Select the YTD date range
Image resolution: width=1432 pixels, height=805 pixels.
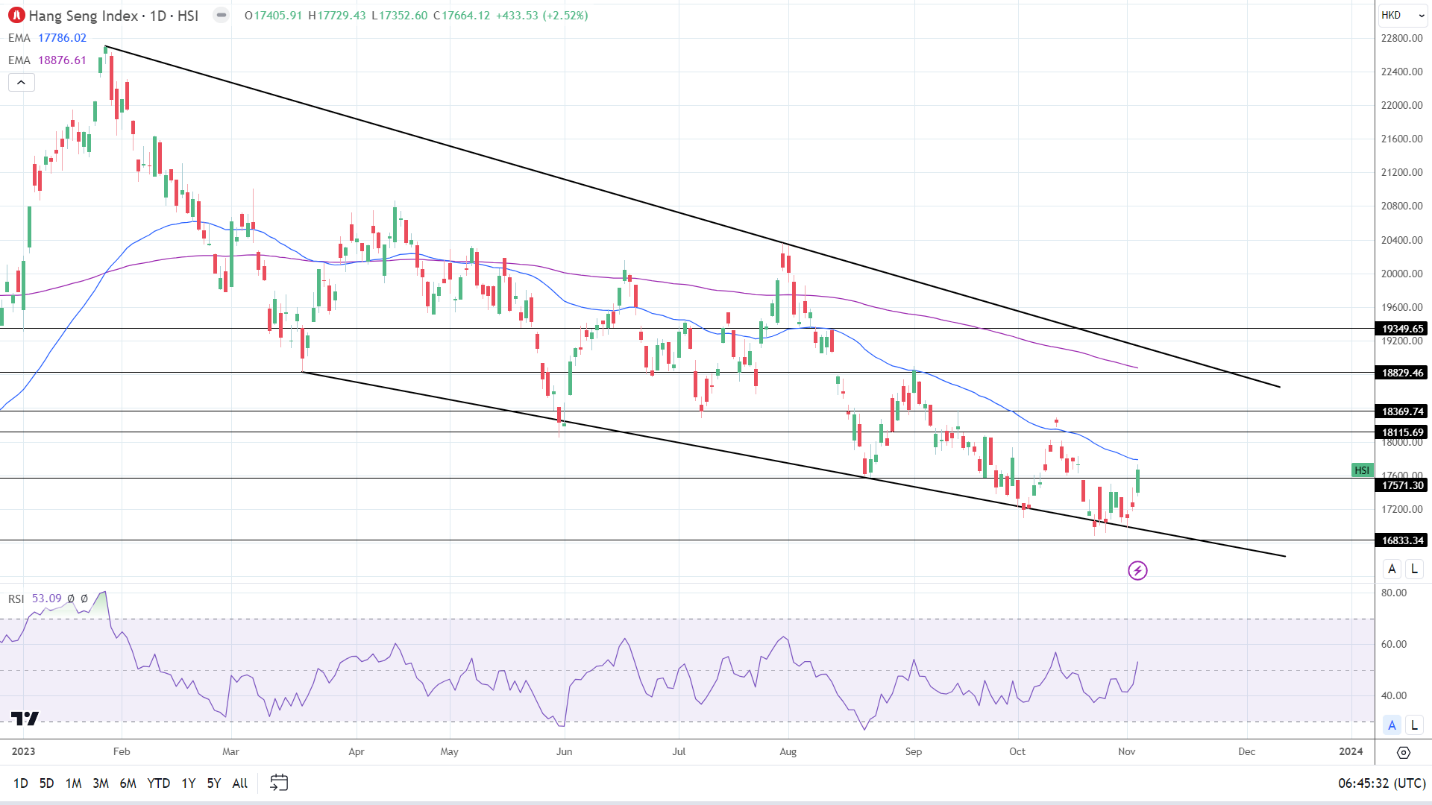158,783
